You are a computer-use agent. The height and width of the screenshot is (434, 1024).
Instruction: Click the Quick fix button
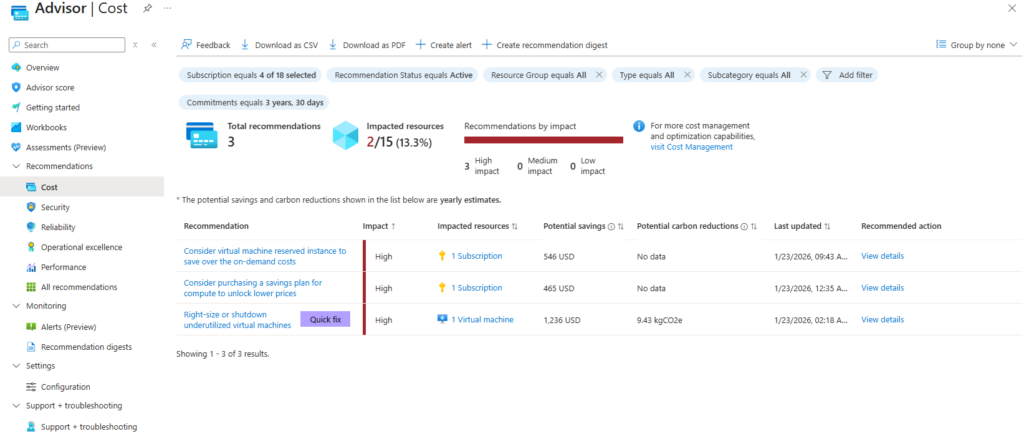pyautogui.click(x=326, y=320)
